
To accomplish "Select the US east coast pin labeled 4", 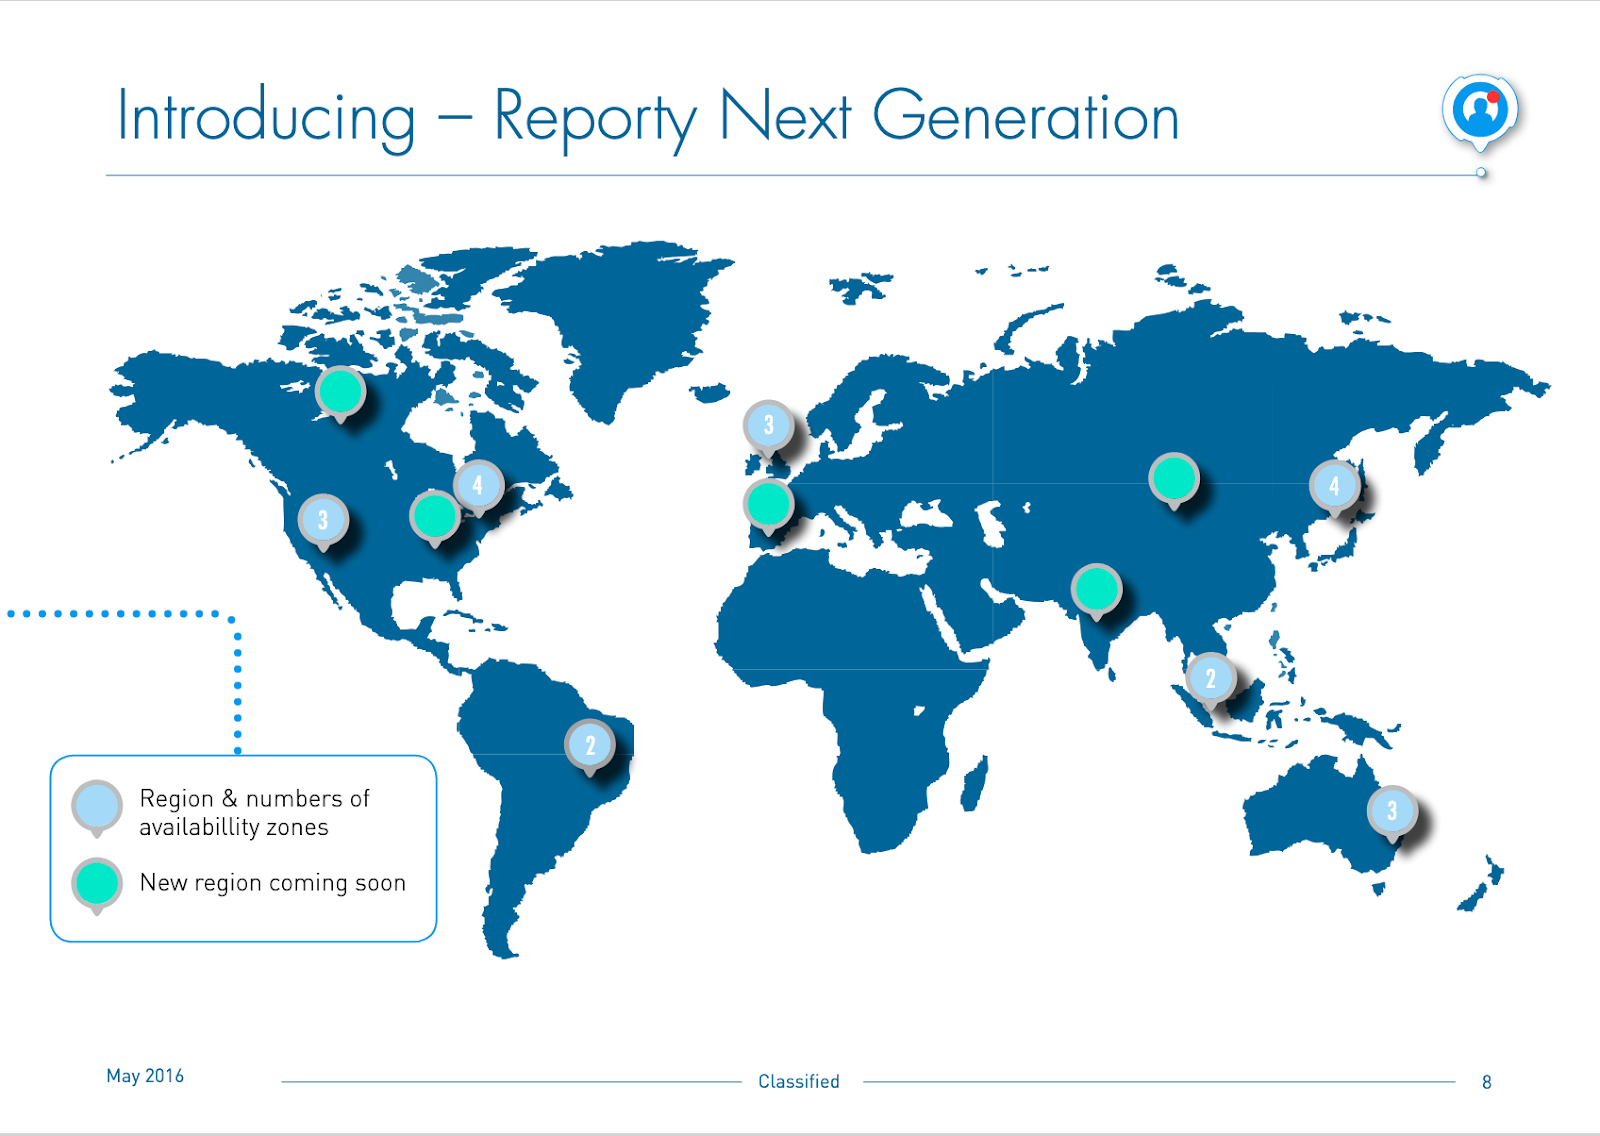I will coord(478,488).
